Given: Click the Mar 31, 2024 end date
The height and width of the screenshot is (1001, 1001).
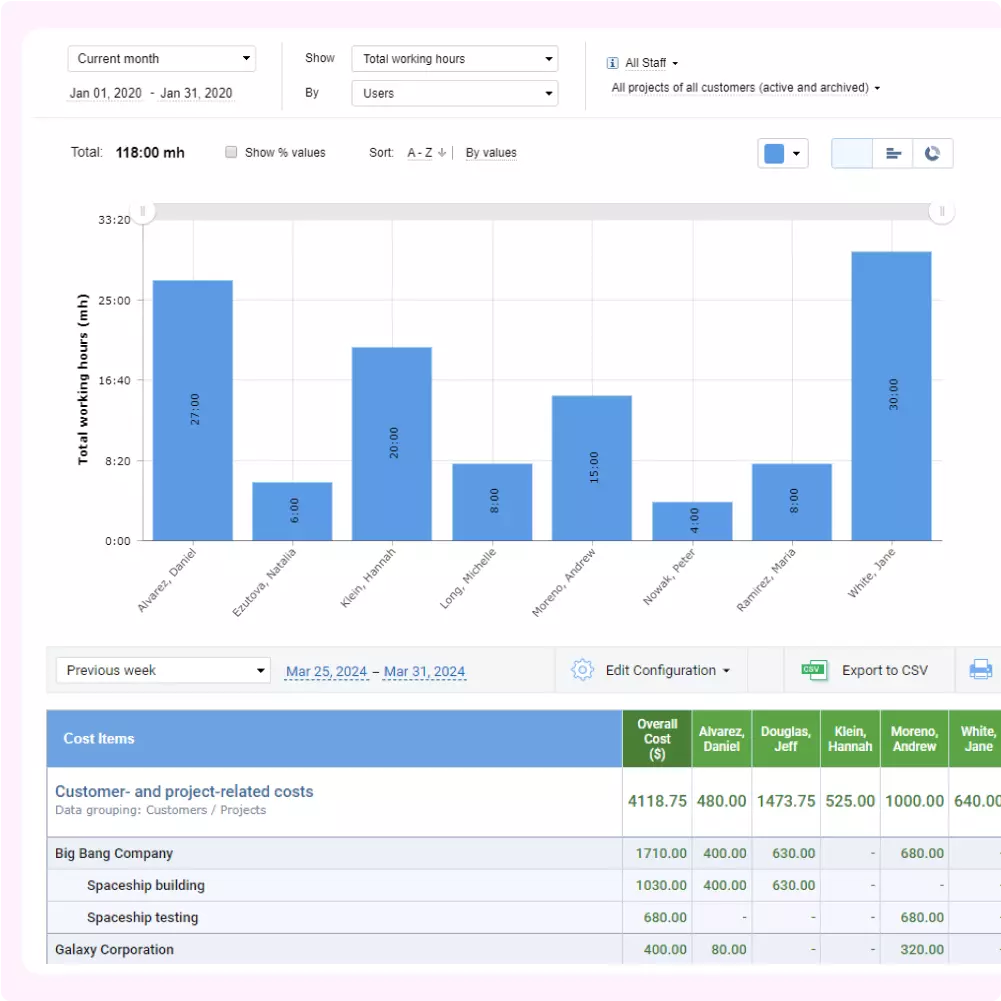Looking at the screenshot, I should coord(425,672).
